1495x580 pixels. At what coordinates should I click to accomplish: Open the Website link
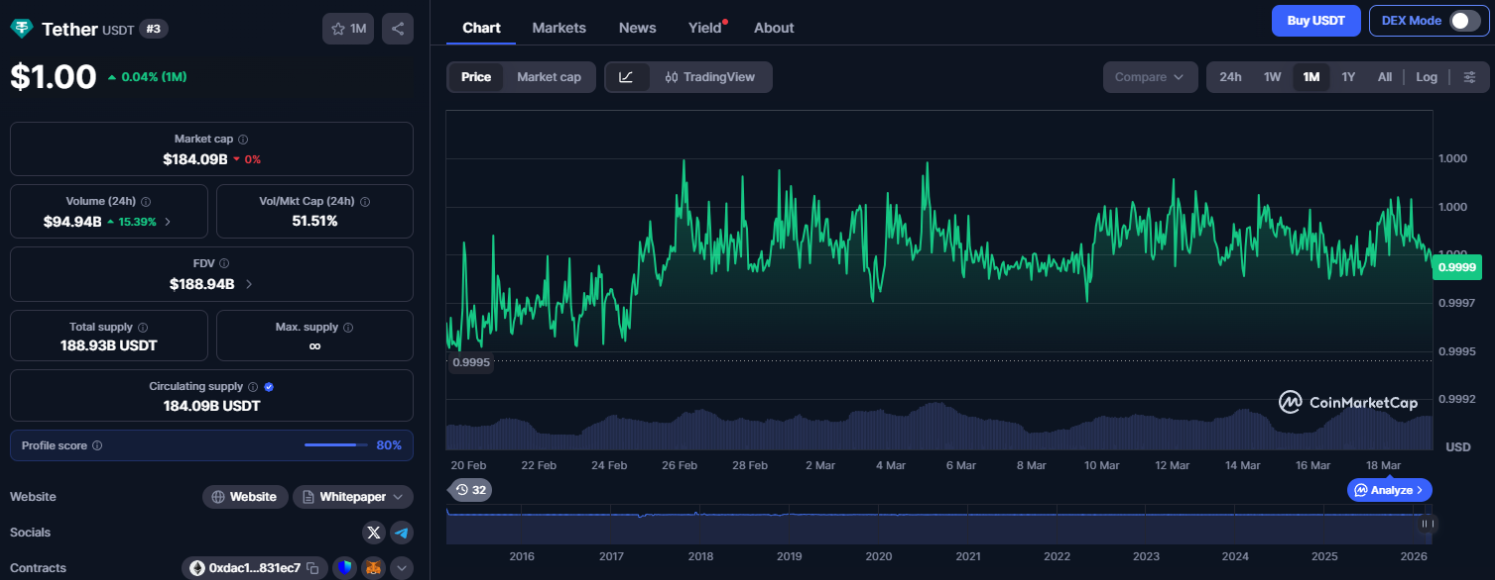(x=245, y=497)
